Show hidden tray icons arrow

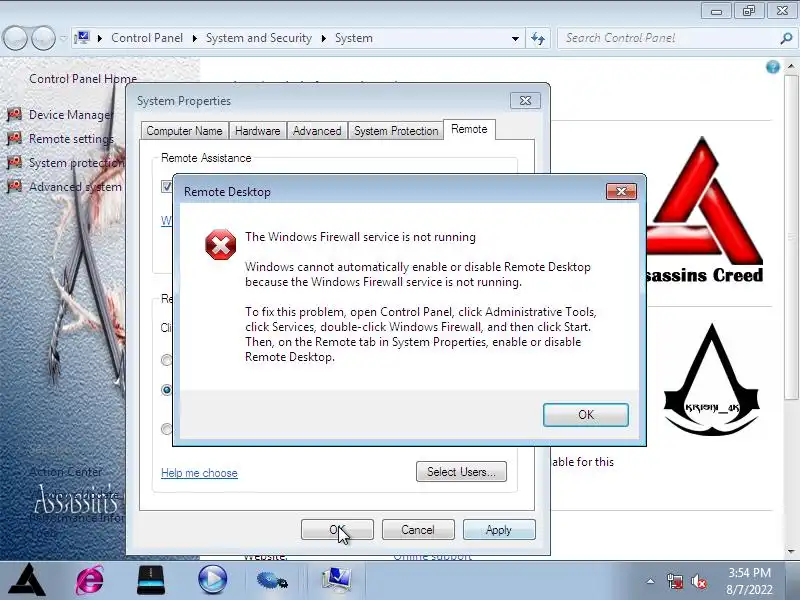tap(650, 581)
